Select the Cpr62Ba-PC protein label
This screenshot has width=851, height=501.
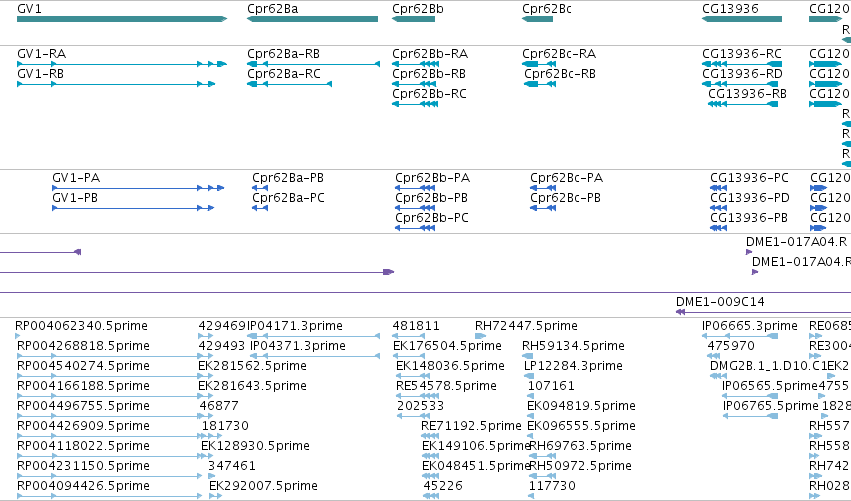288,198
